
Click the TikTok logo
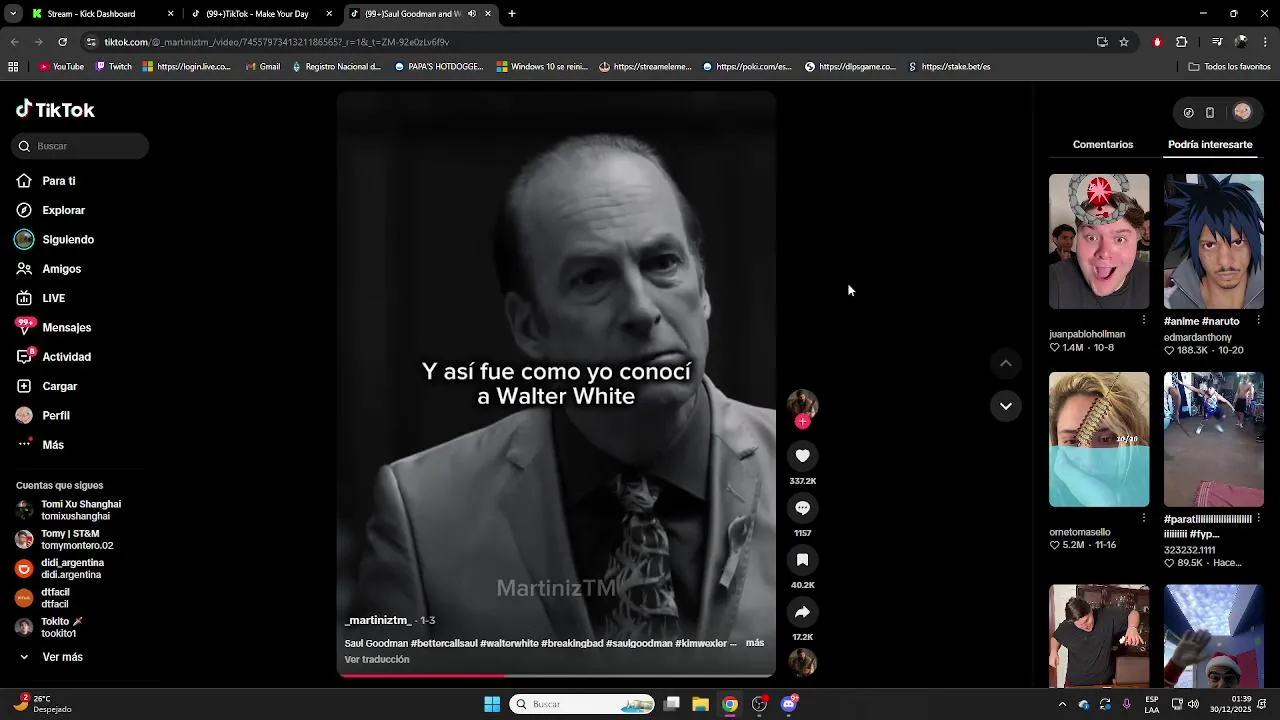coord(55,110)
